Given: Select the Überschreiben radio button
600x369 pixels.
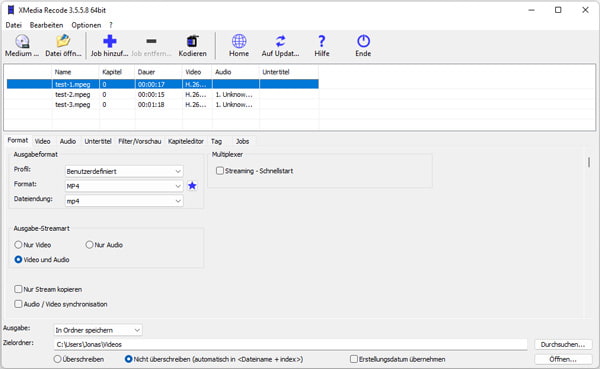Looking at the screenshot, I should (x=57, y=359).
